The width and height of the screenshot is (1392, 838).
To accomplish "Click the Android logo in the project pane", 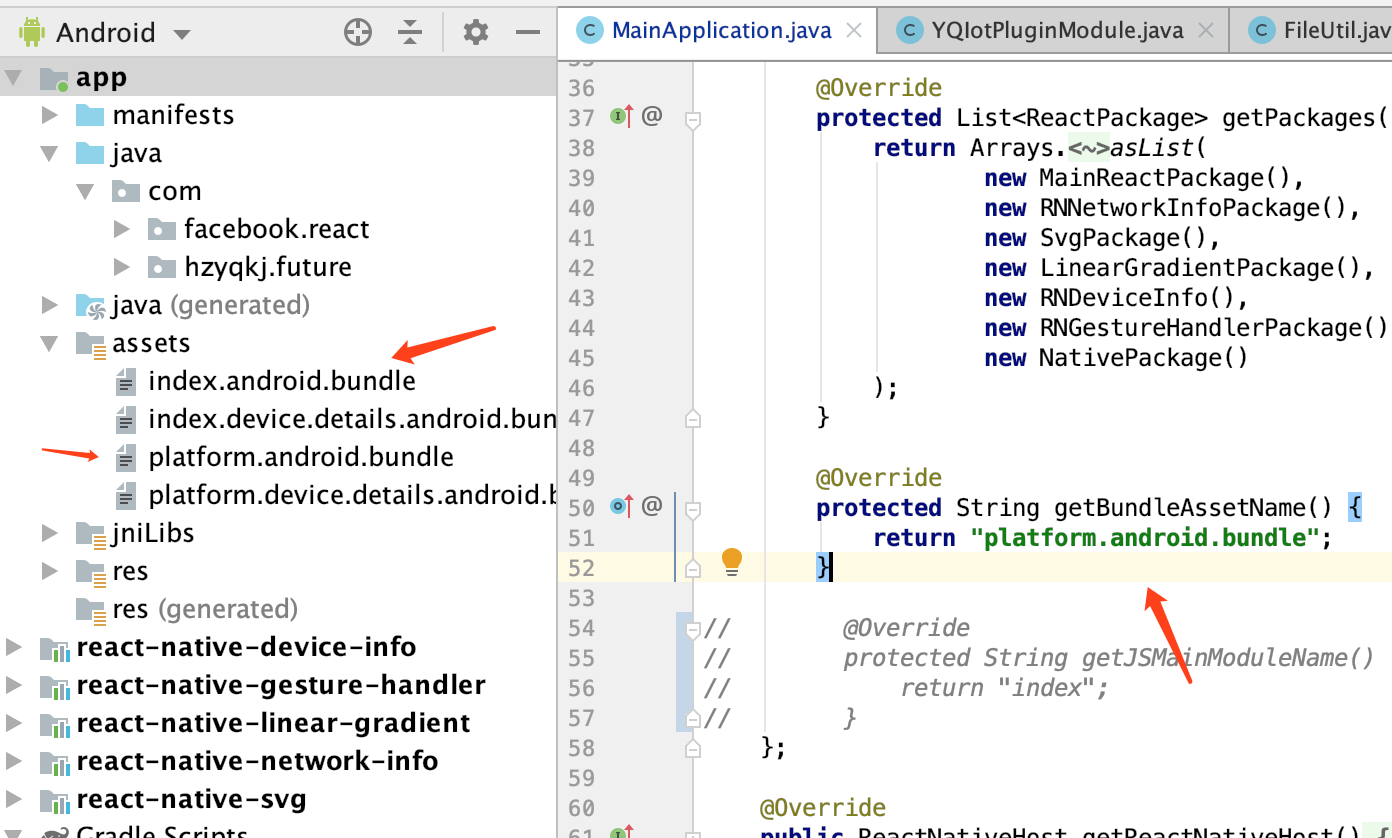I will [x=30, y=31].
